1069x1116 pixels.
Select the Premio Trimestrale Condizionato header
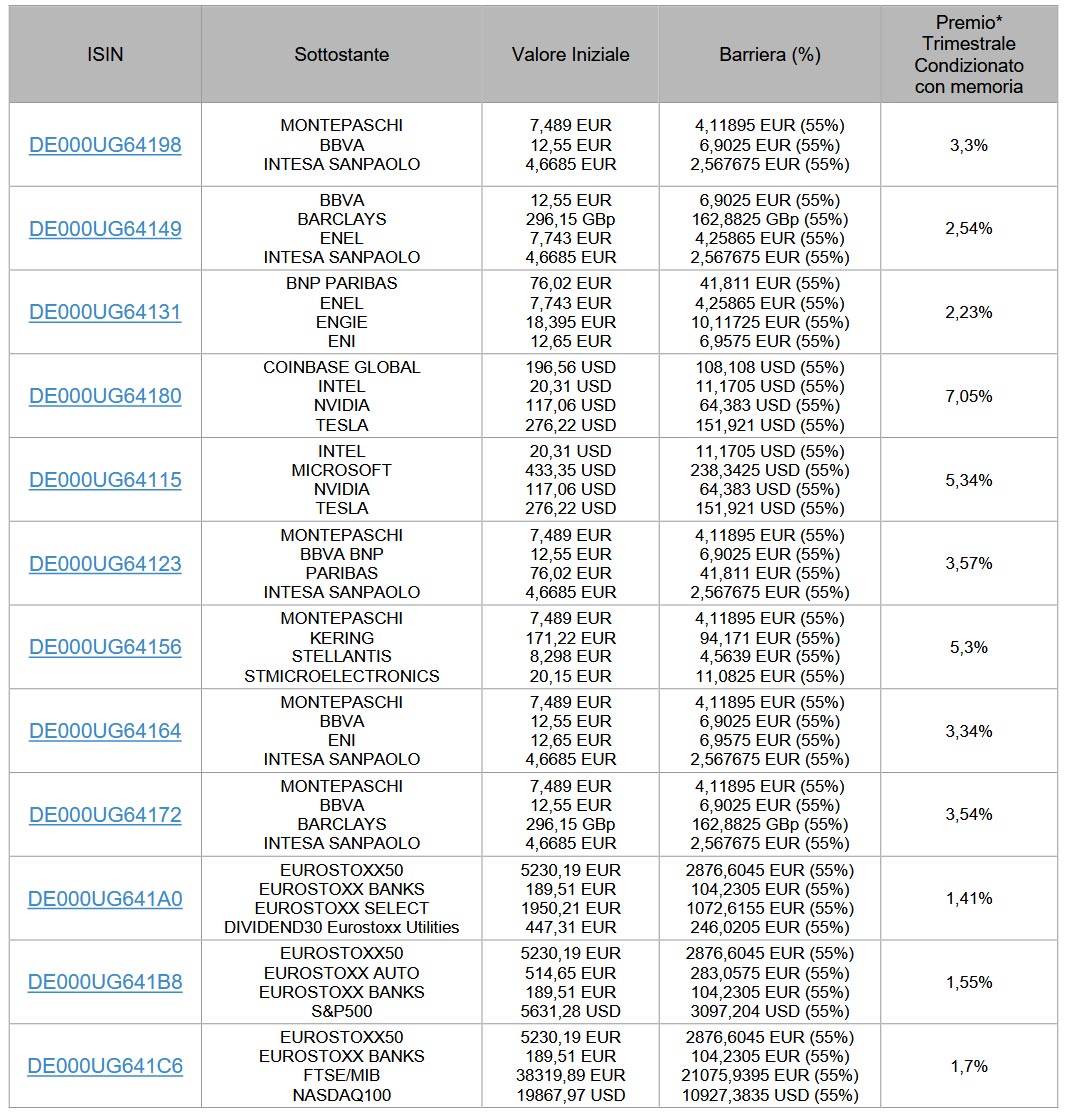coord(968,55)
